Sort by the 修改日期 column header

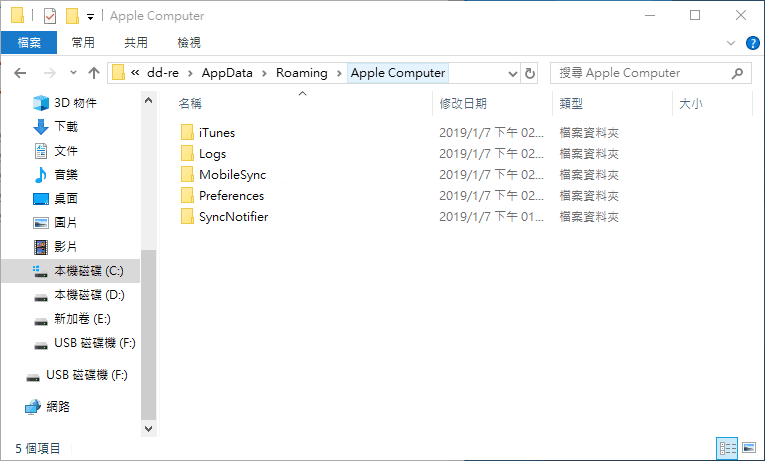(462, 103)
